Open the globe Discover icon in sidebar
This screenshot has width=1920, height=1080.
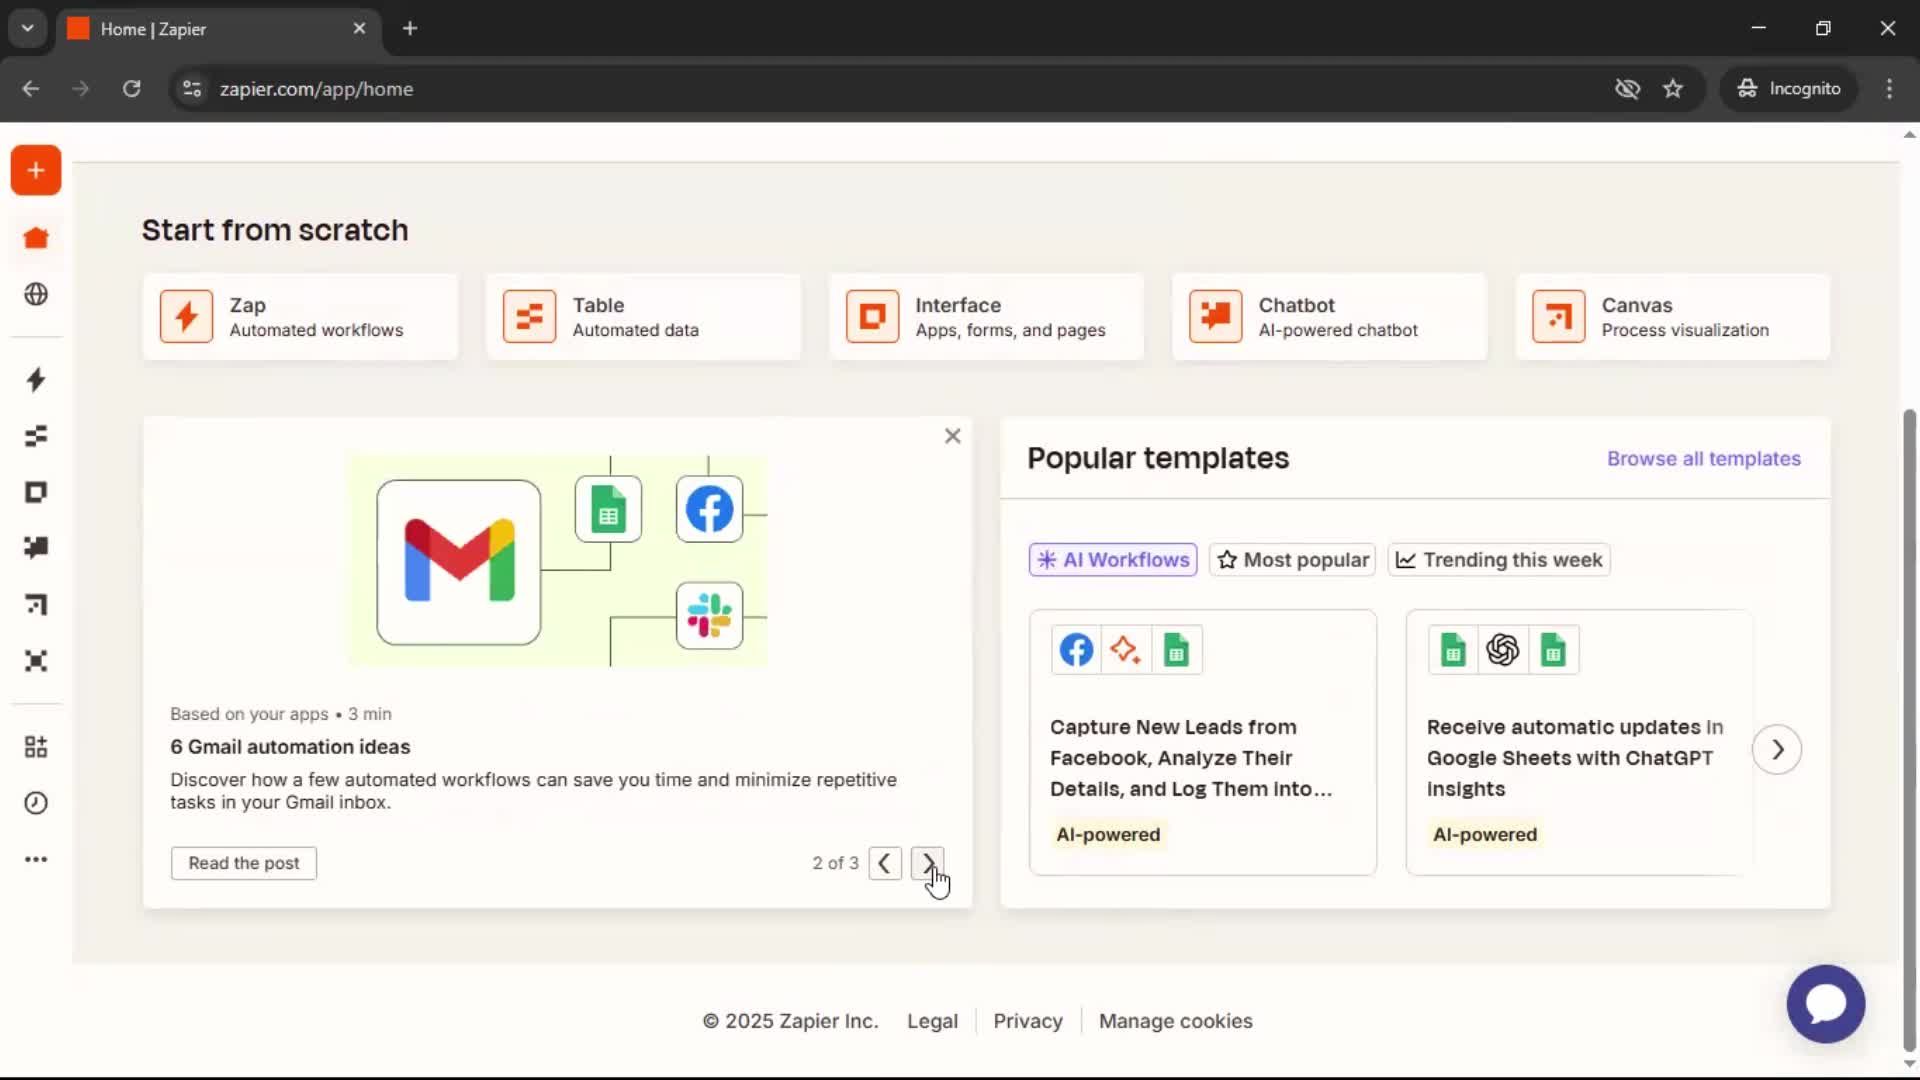[36, 294]
